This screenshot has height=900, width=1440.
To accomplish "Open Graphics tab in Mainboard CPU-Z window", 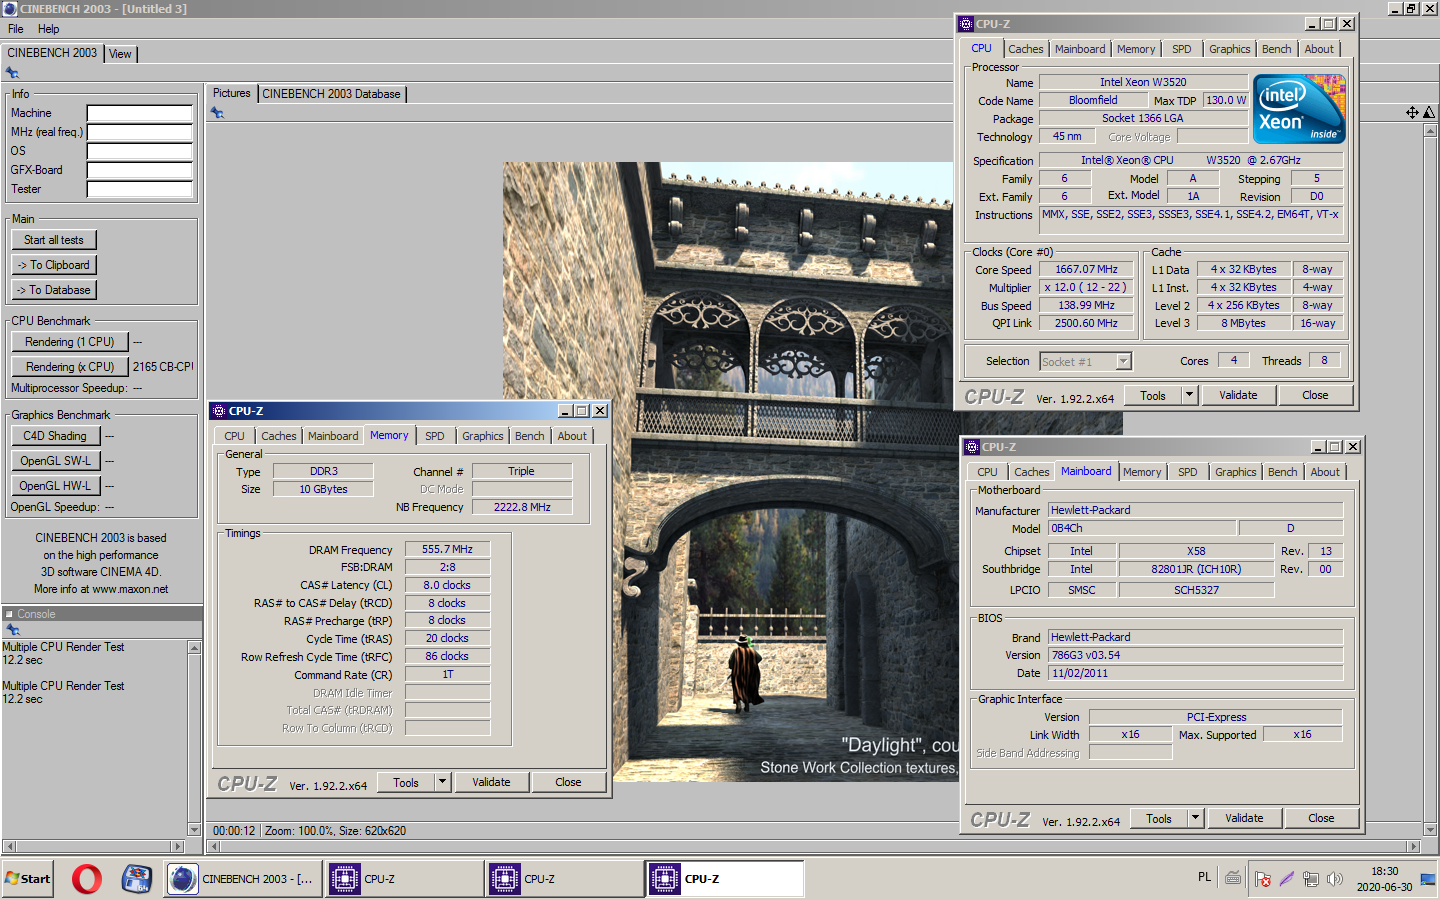I will pyautogui.click(x=1235, y=472).
